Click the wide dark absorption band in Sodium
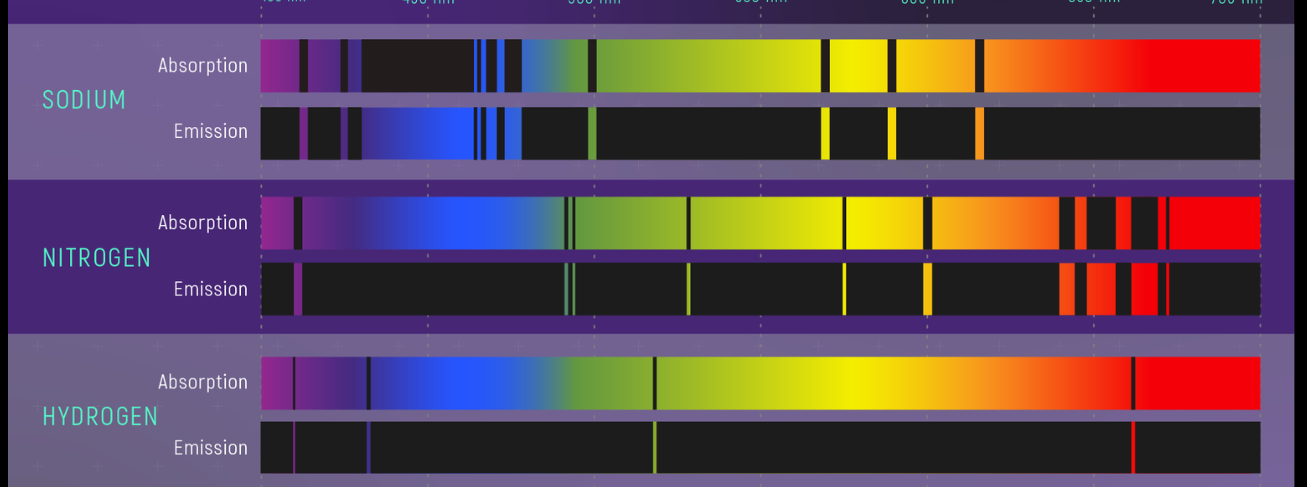This screenshot has height=487, width=1307. (x=417, y=66)
